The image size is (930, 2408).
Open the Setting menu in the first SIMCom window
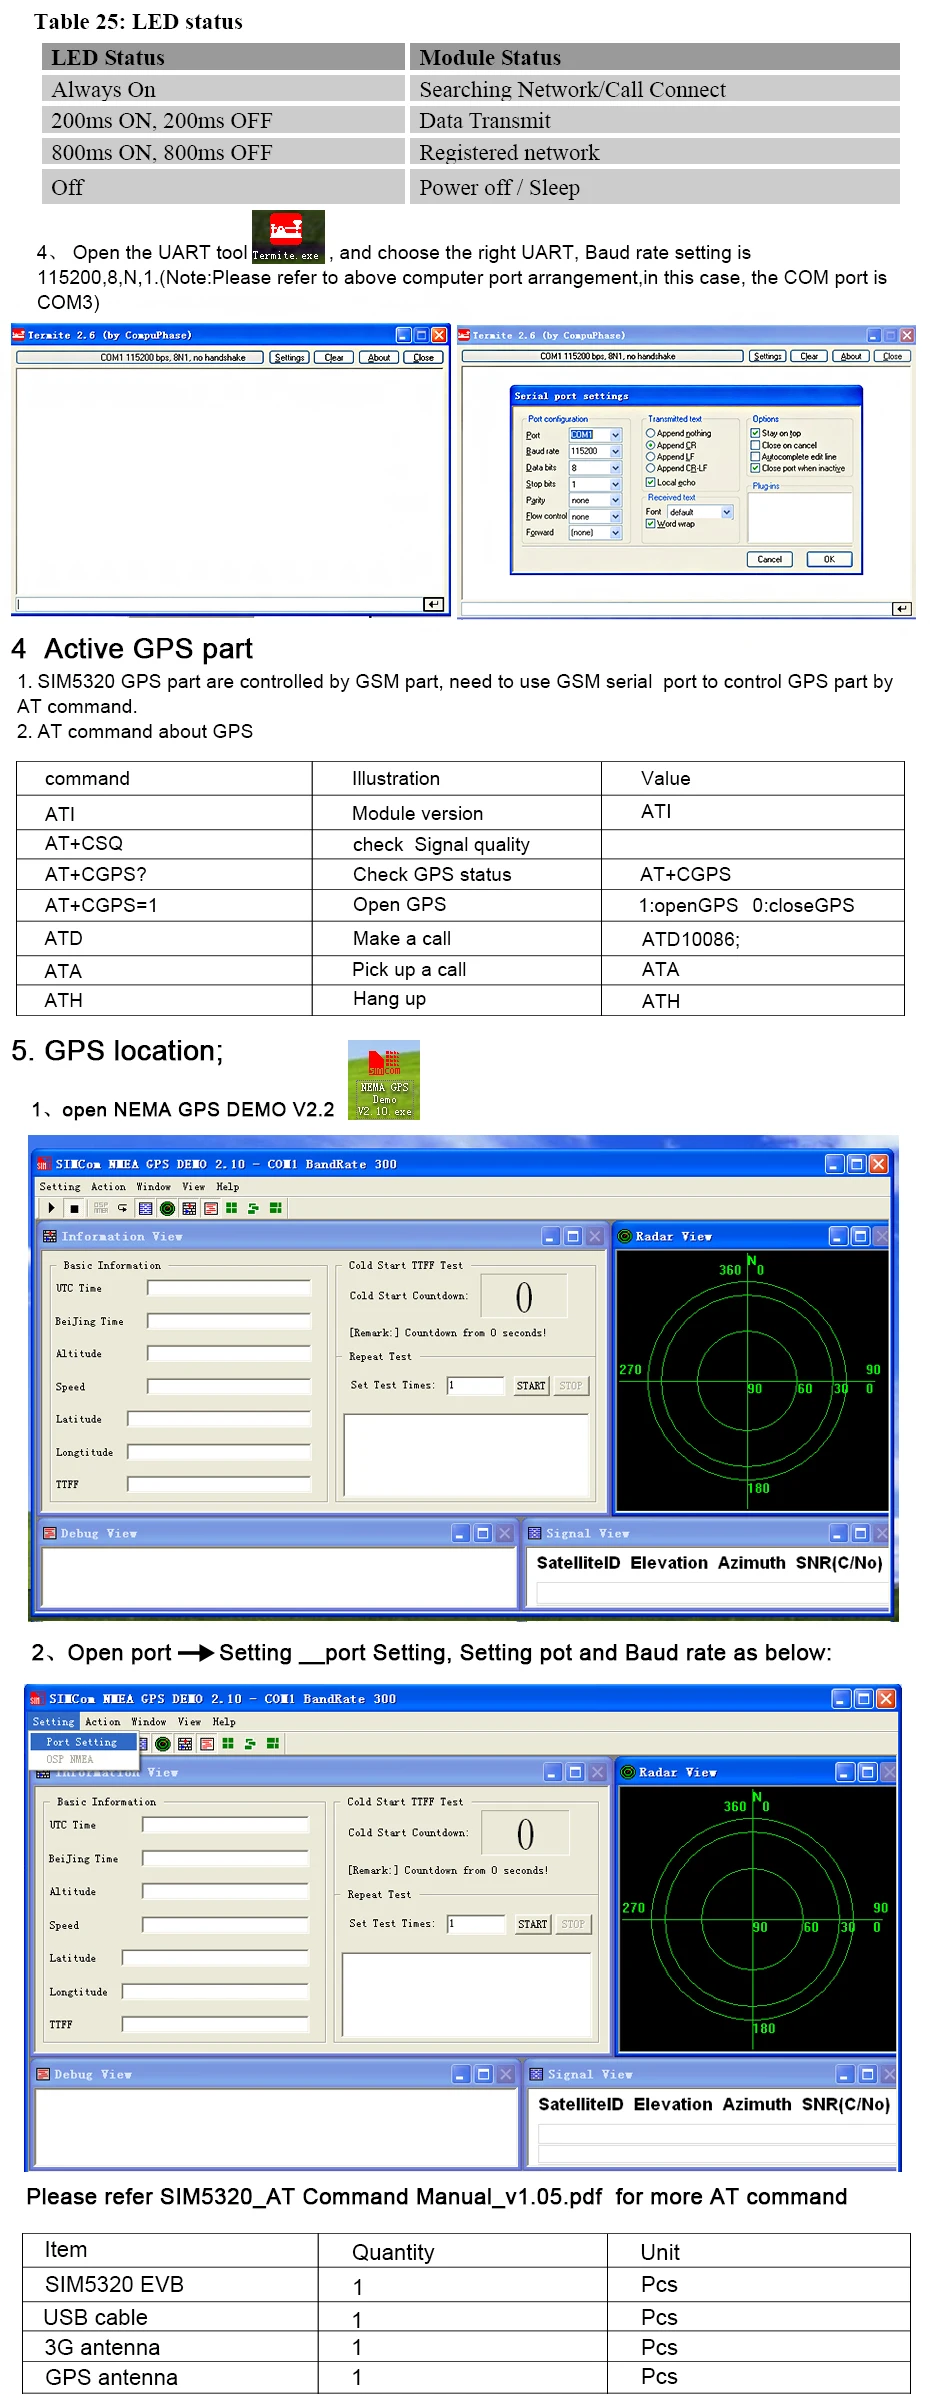click(x=60, y=1187)
